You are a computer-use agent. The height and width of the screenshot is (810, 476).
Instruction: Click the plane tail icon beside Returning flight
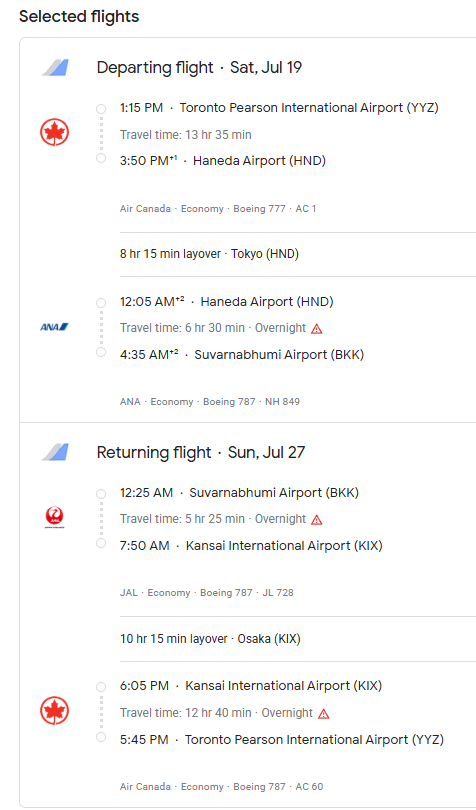pos(55,452)
